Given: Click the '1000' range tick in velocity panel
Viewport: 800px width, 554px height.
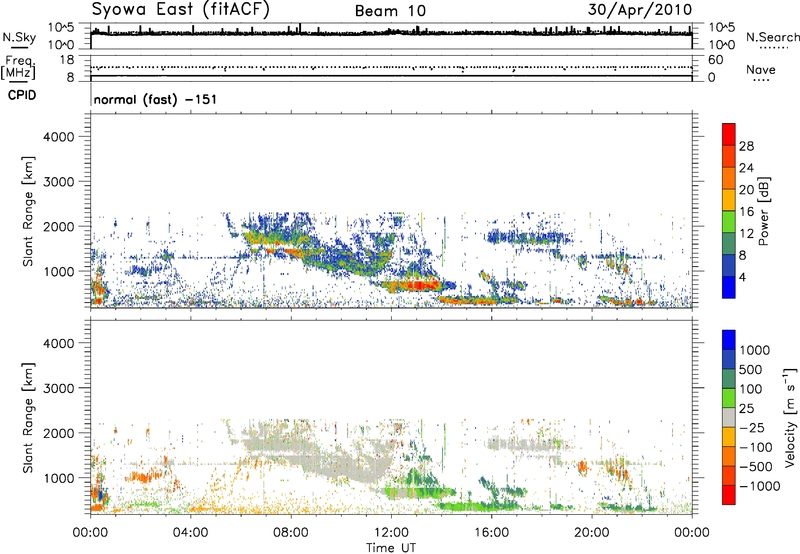Looking at the screenshot, I should (59, 478).
